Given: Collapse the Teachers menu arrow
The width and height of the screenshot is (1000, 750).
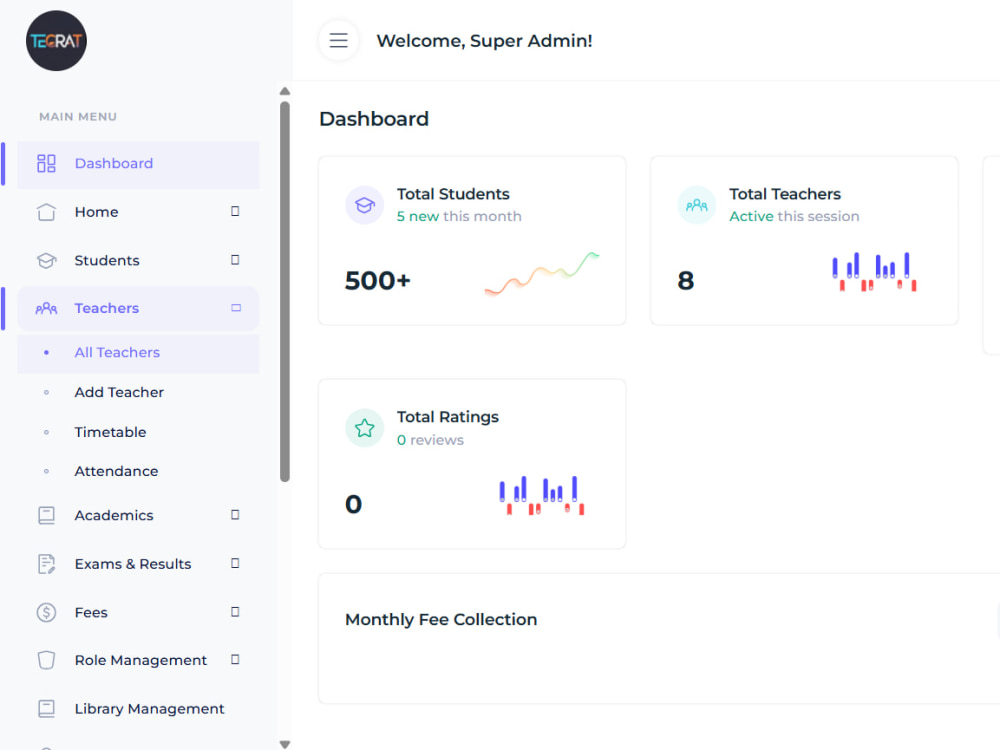Looking at the screenshot, I should tap(236, 308).
